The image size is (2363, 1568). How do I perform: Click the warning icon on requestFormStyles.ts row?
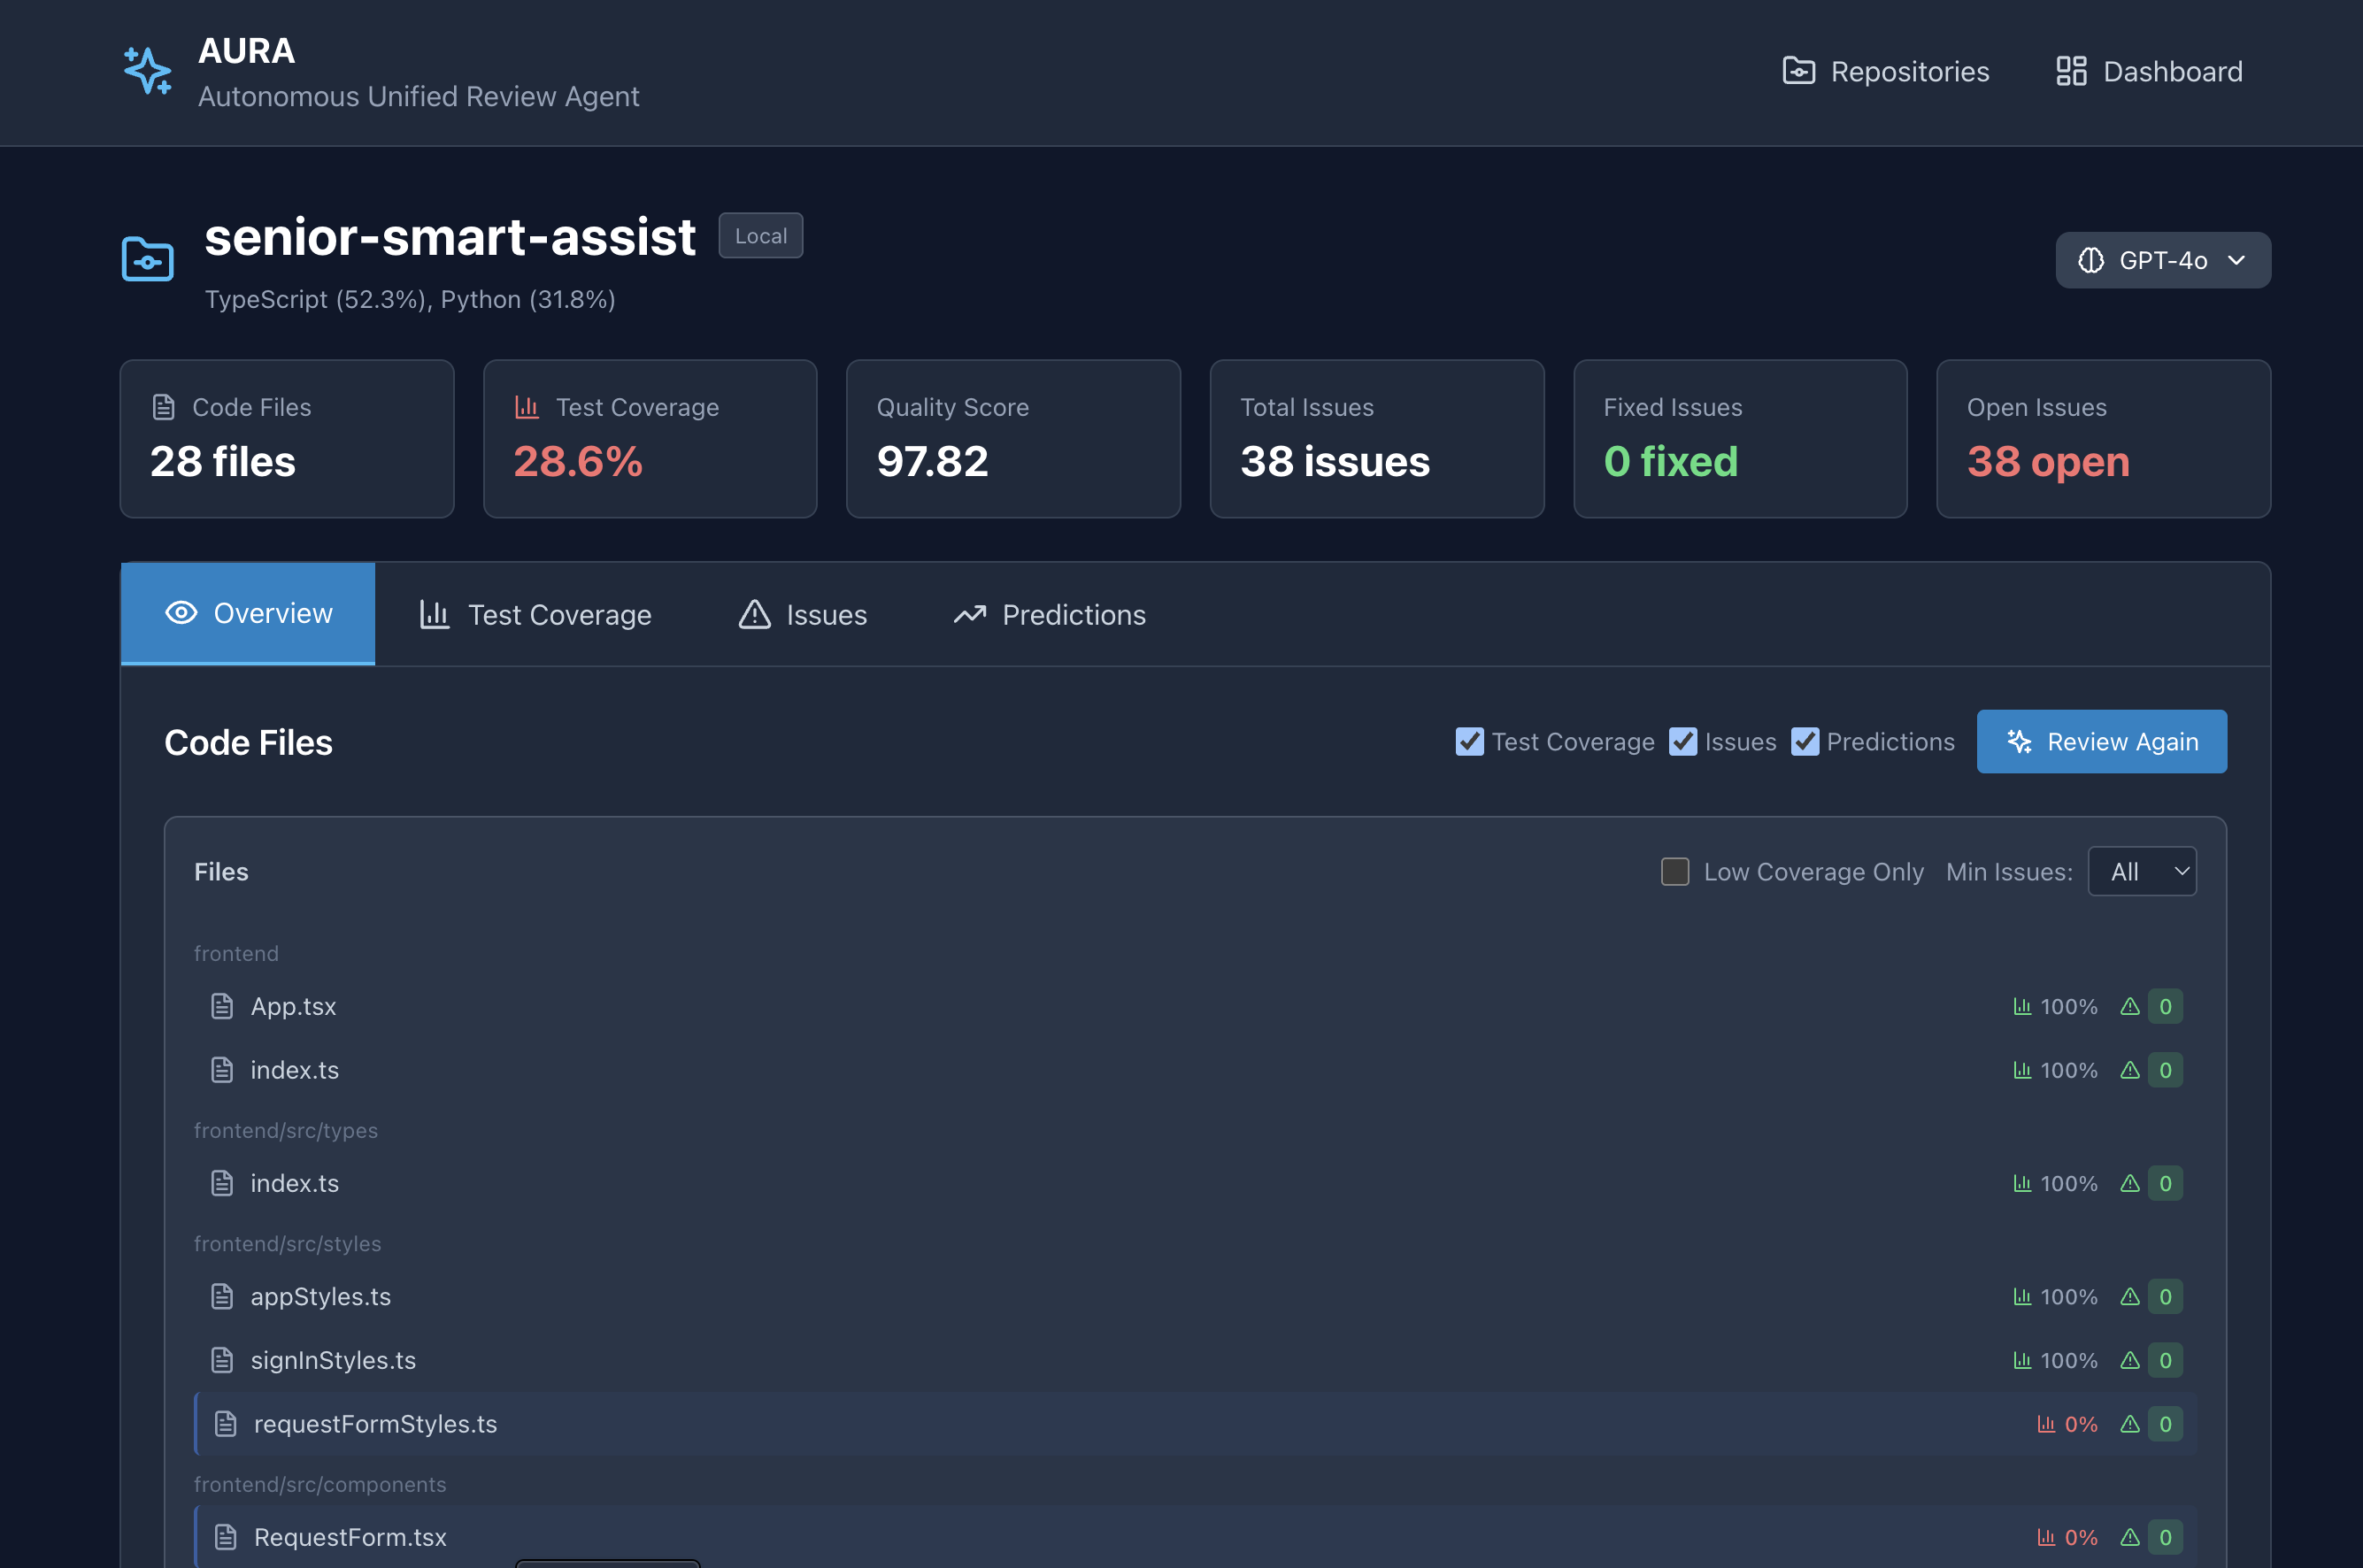click(2130, 1424)
